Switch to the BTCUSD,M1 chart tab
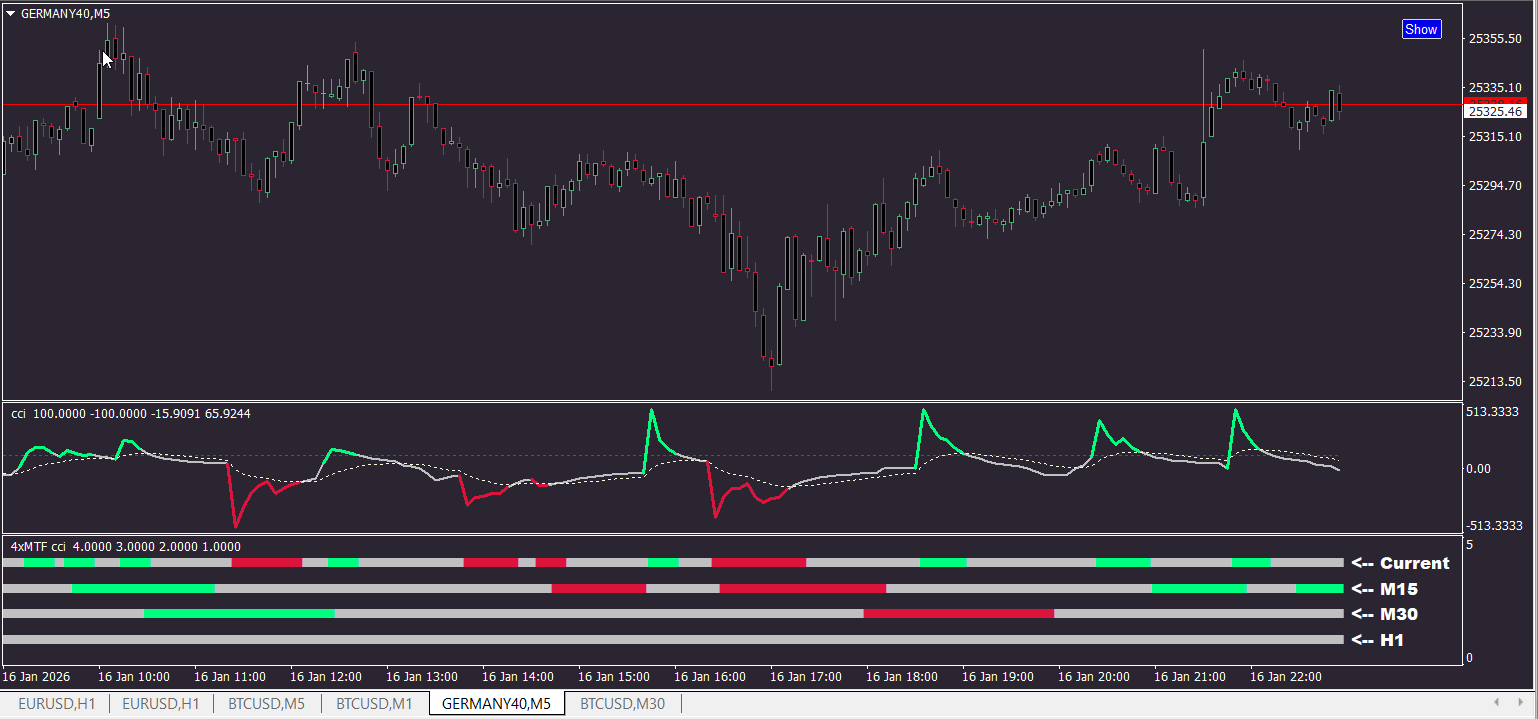The height and width of the screenshot is (719, 1538). coord(374,704)
